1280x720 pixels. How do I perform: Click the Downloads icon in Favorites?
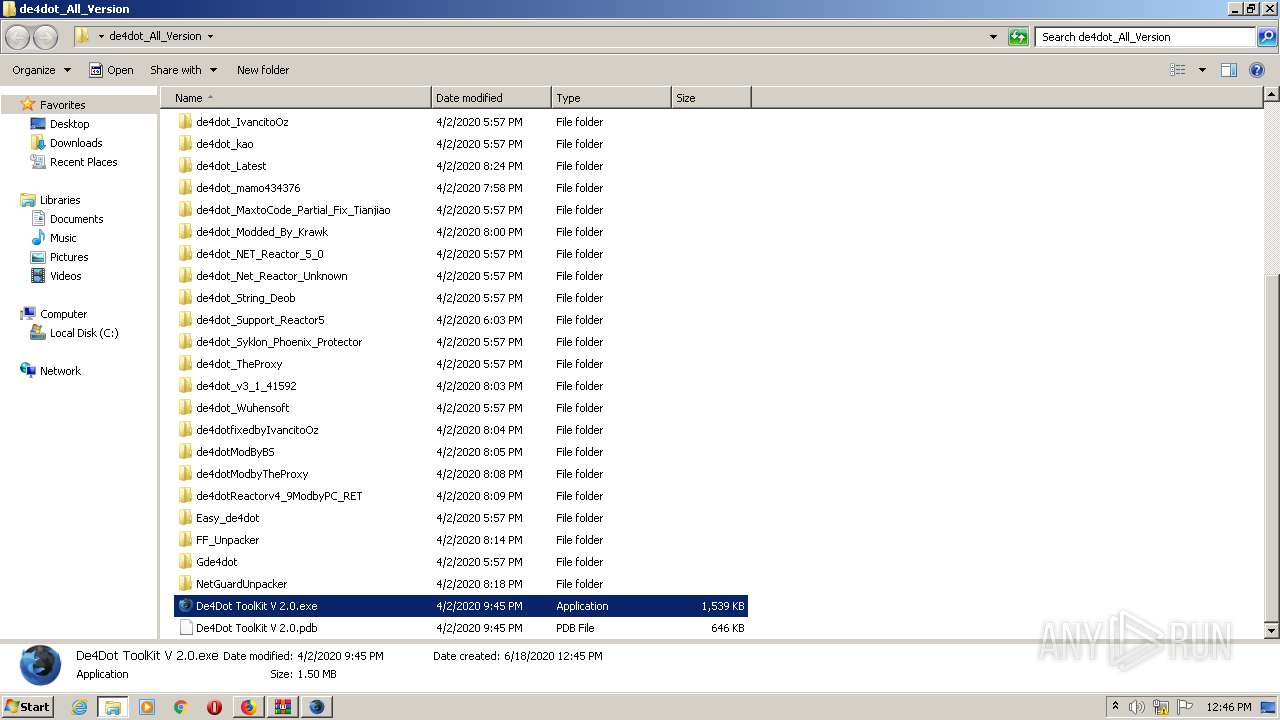pyautogui.click(x=38, y=143)
